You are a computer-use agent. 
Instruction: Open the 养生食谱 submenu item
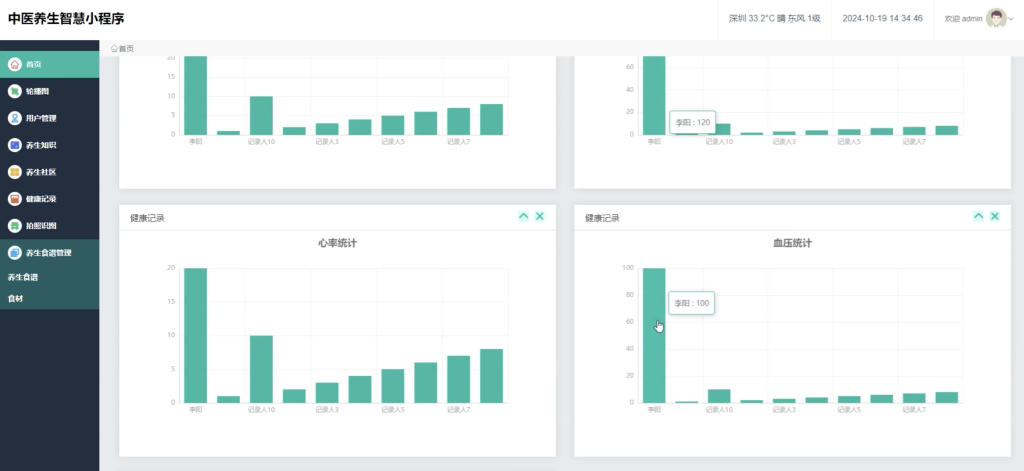23,277
